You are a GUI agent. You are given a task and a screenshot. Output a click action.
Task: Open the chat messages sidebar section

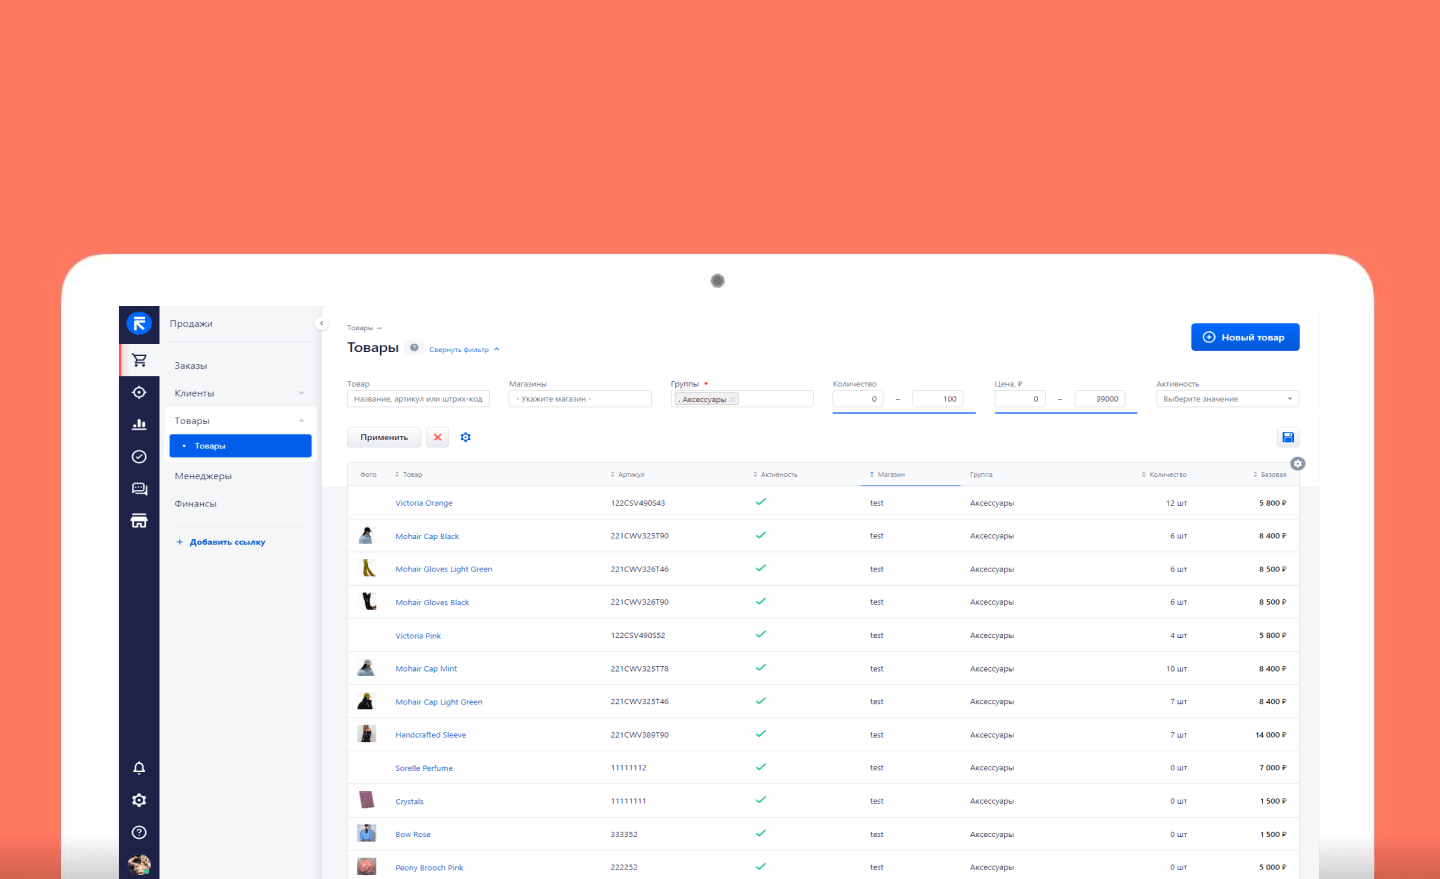pos(139,489)
